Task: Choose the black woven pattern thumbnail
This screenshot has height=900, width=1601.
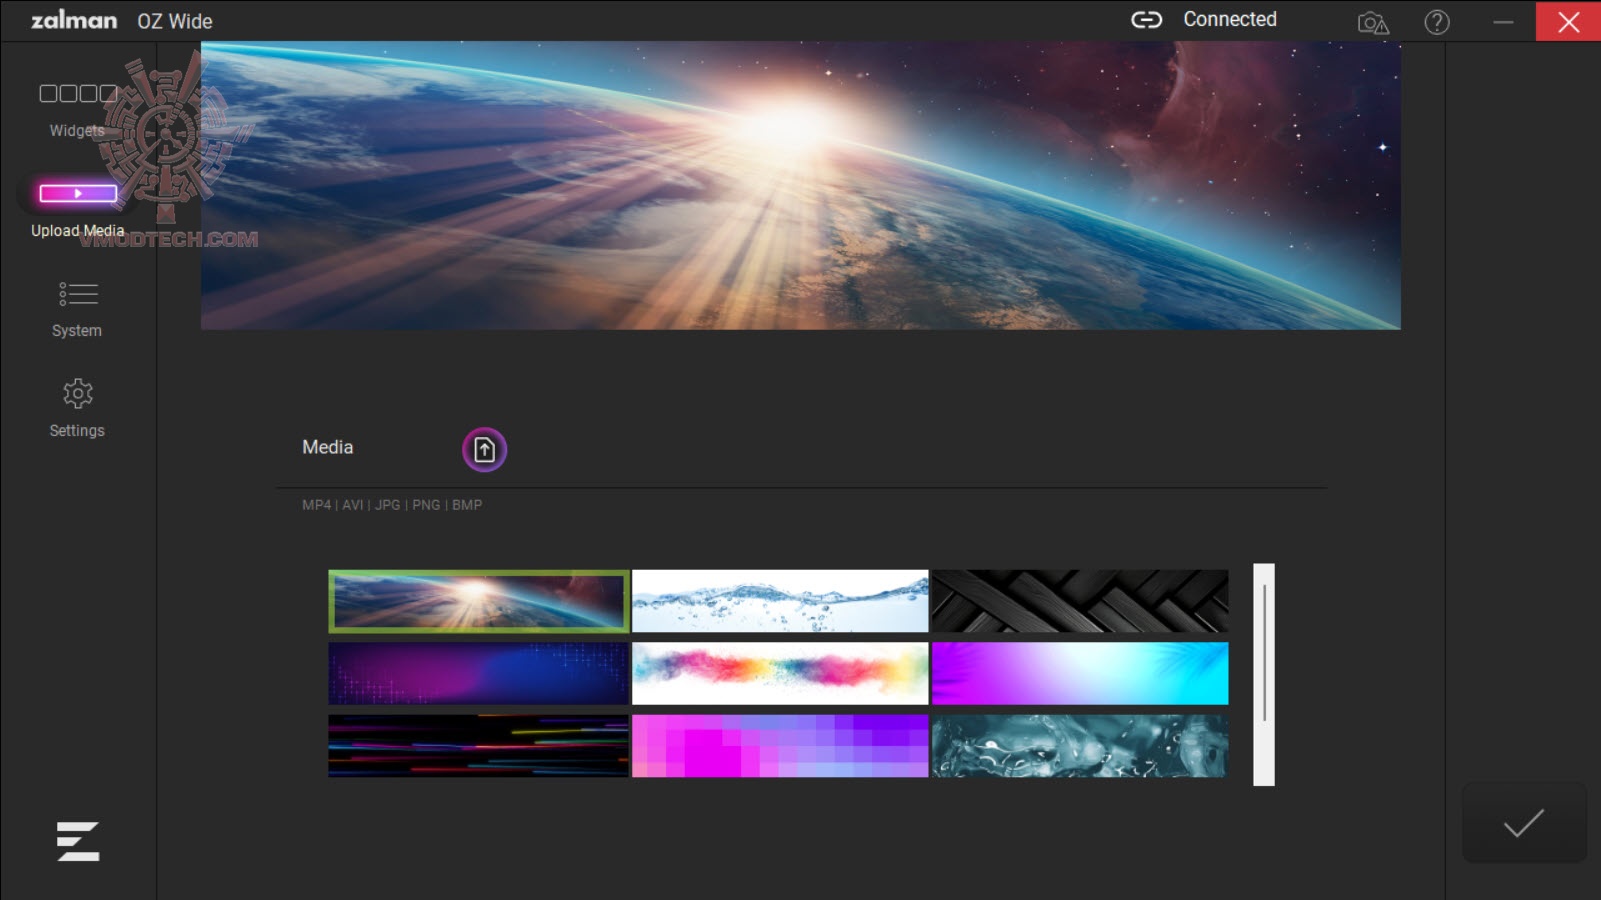Action: 1080,601
